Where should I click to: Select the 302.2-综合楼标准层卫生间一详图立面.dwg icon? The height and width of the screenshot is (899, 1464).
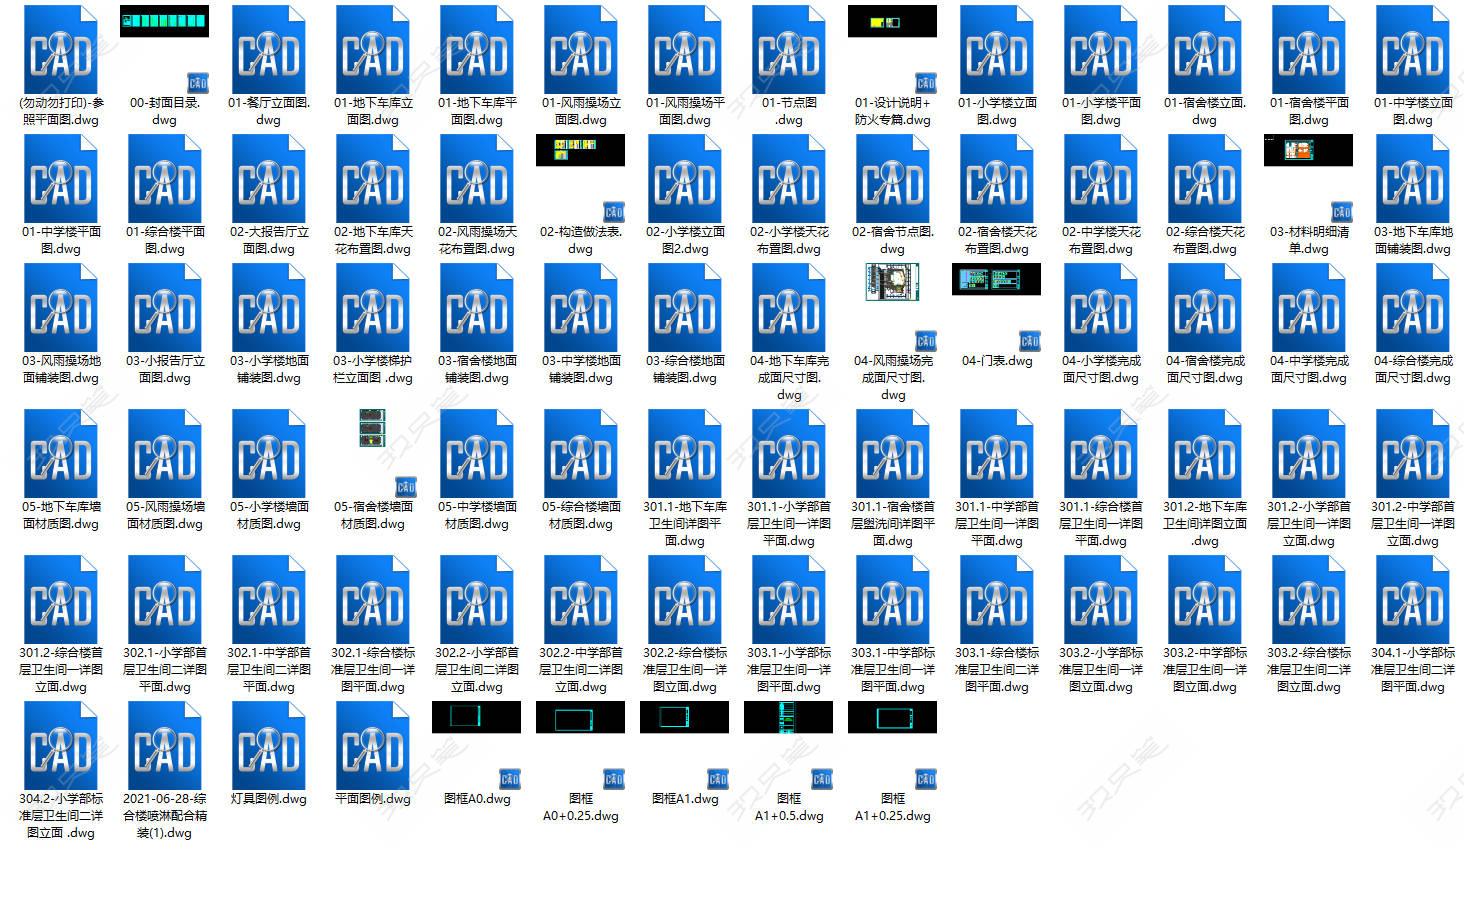(x=684, y=599)
